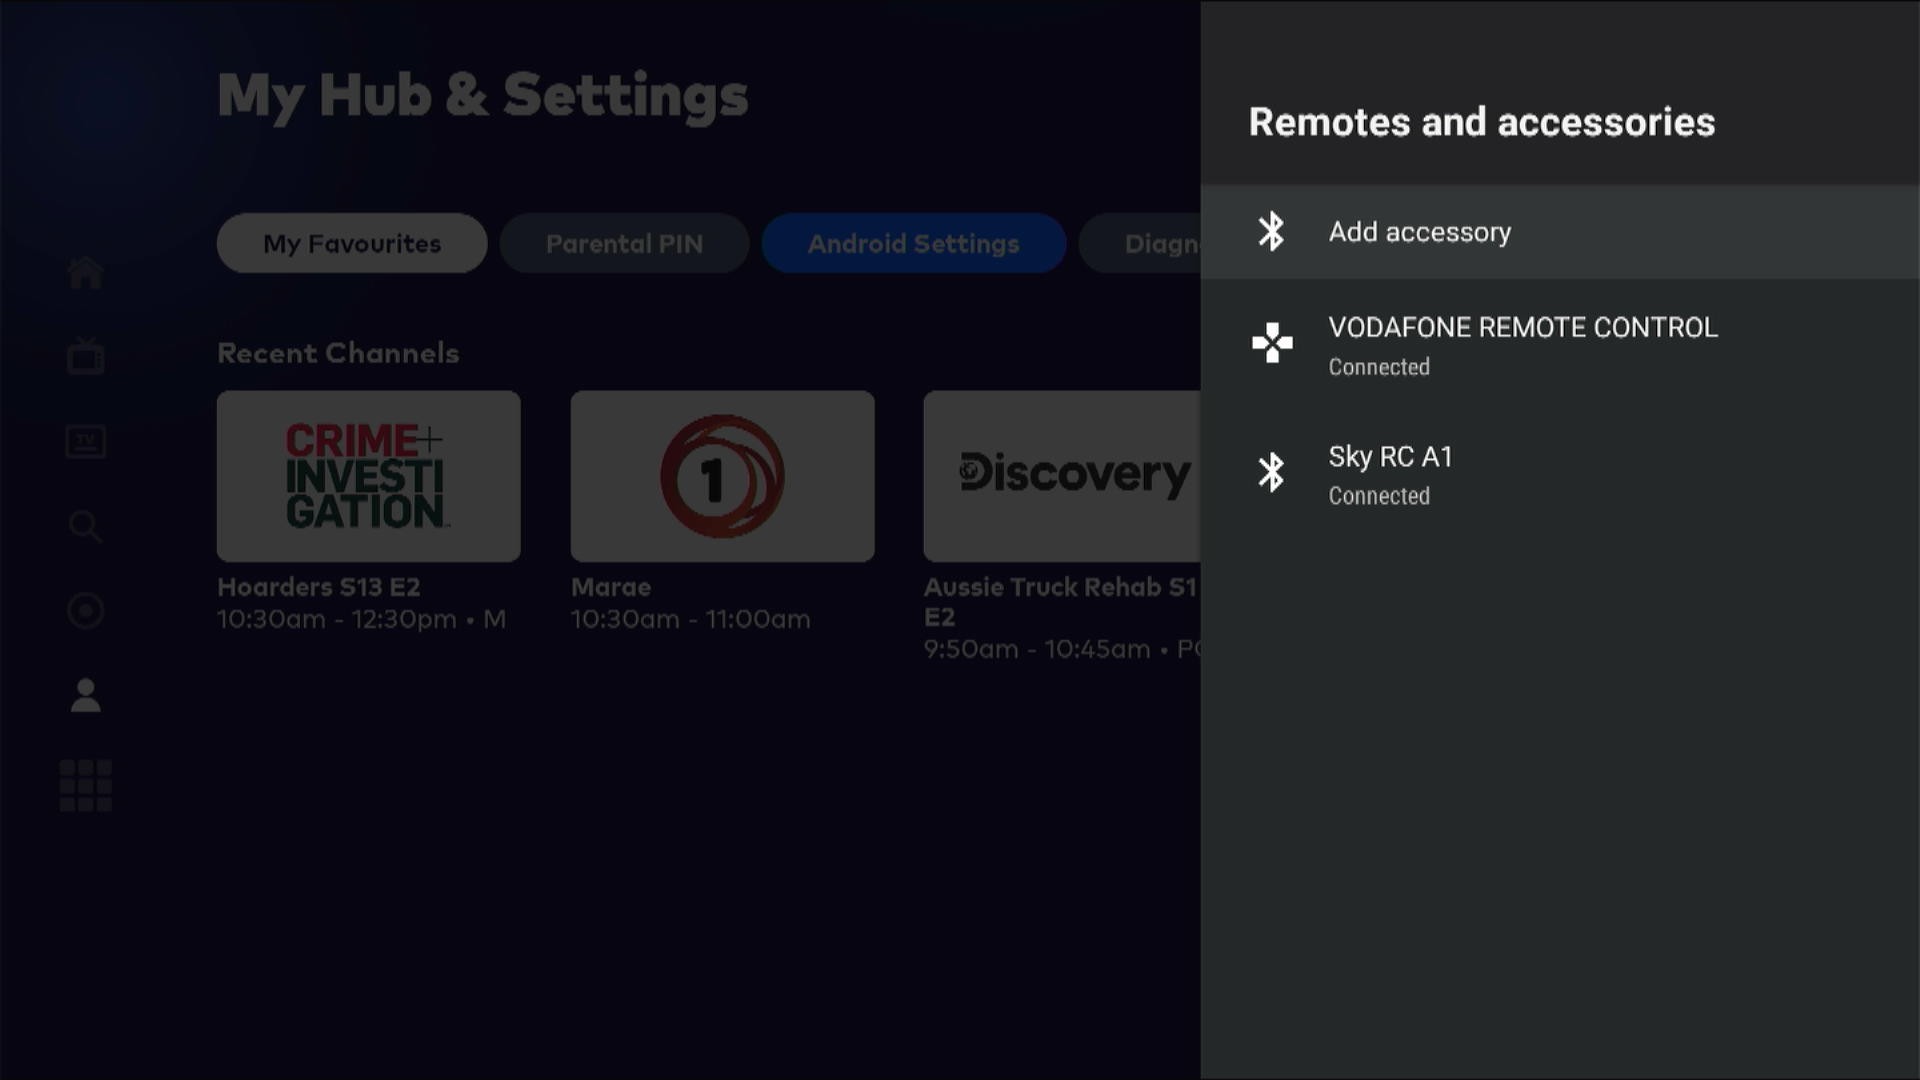Viewport: 1920px width, 1080px height.
Task: Switch to Parental PIN tab
Action: [x=624, y=243]
